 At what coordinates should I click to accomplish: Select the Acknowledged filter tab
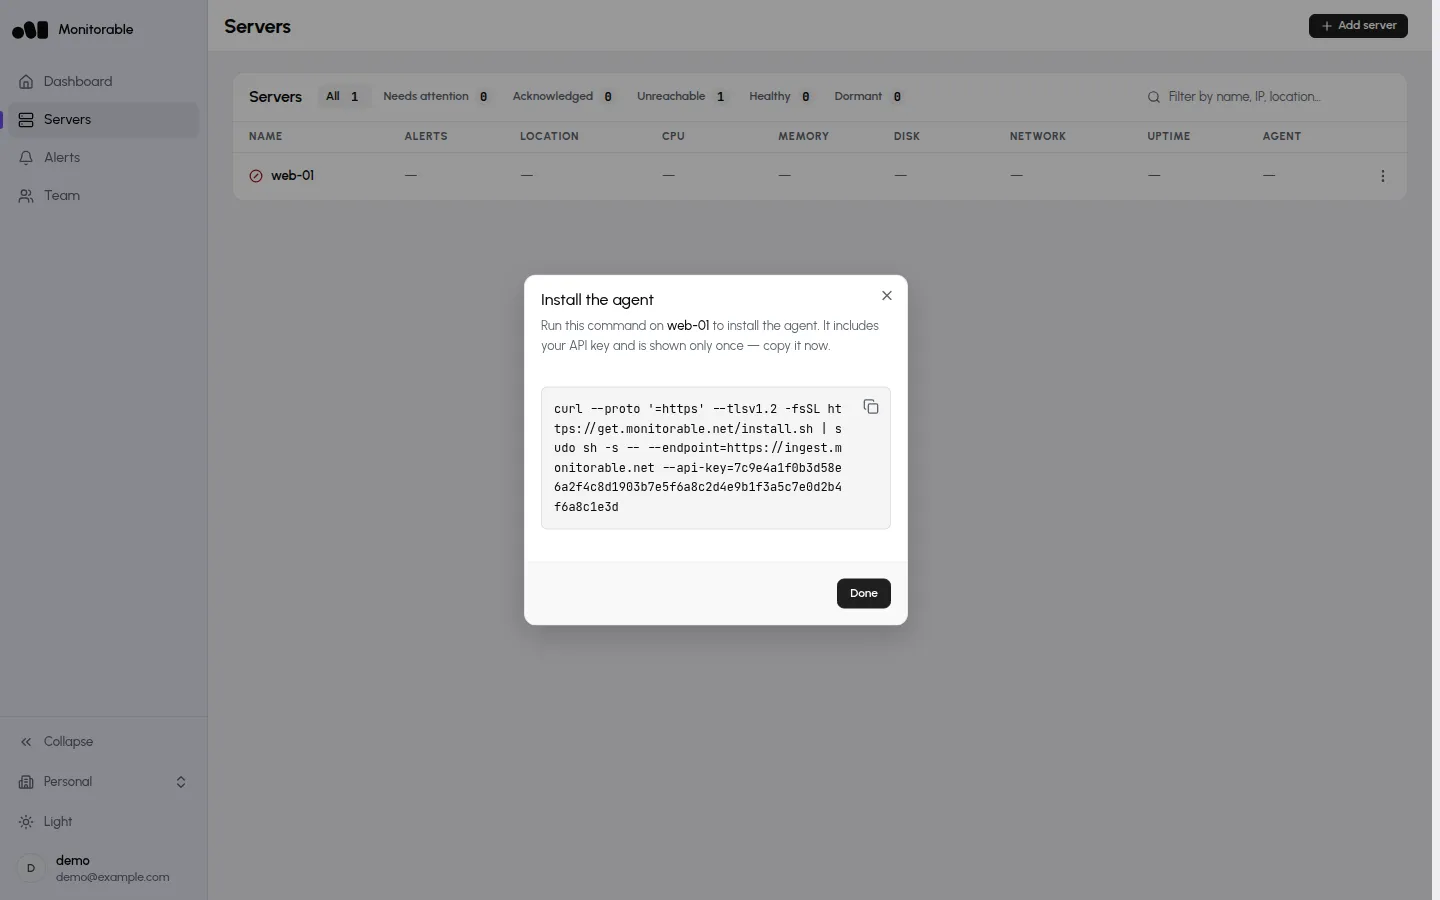(563, 97)
